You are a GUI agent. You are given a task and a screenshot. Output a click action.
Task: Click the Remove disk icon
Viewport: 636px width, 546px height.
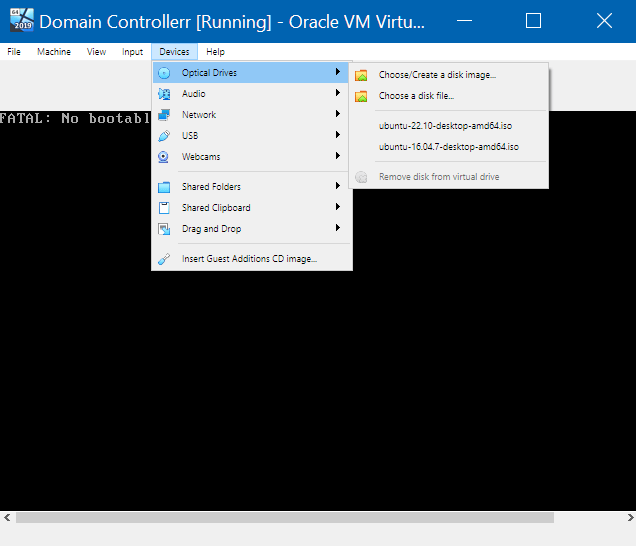click(361, 177)
